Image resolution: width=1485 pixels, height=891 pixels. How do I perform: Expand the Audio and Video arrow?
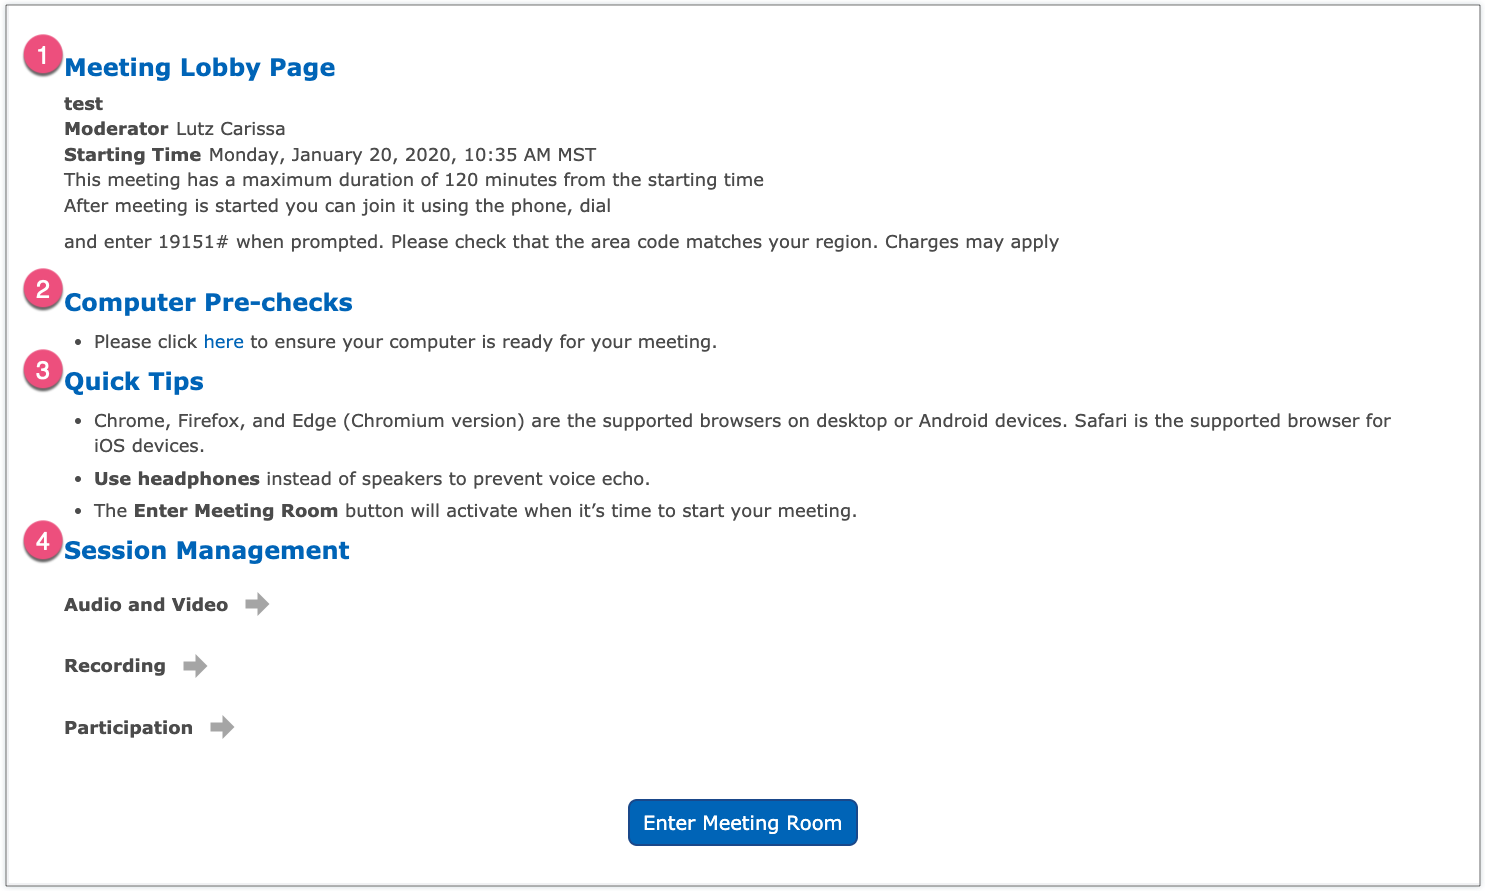(257, 604)
